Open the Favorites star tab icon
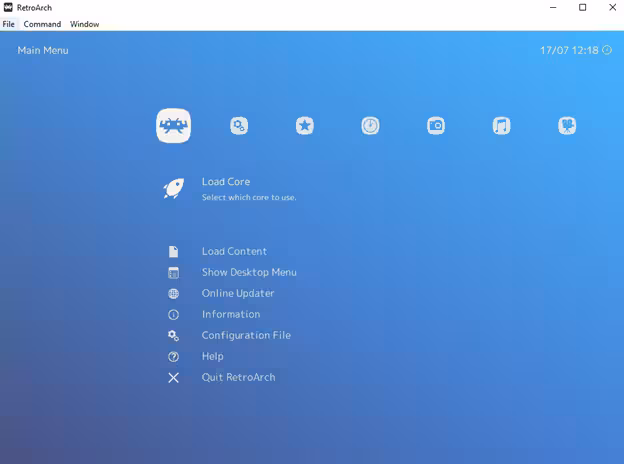Image resolution: width=624 pixels, height=464 pixels. pyautogui.click(x=305, y=126)
